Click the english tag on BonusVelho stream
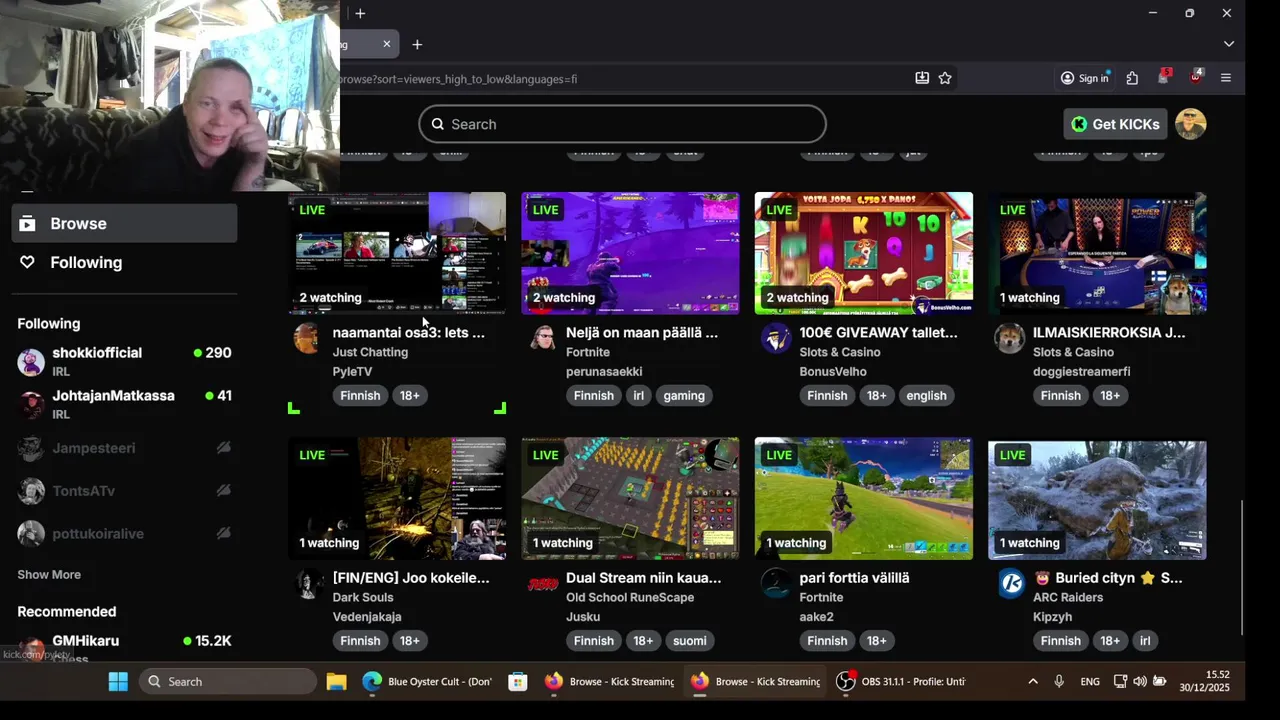1280x720 pixels. click(x=926, y=395)
